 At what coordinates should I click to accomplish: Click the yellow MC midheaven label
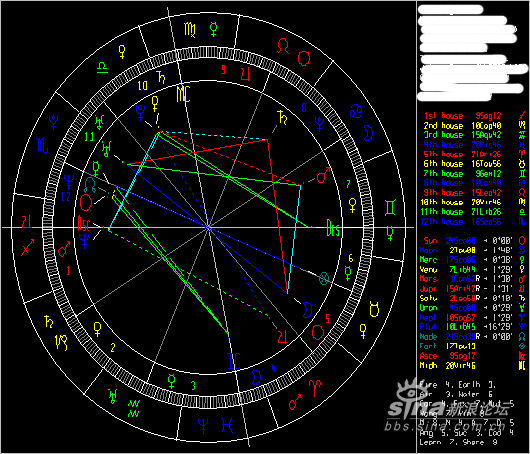coord(184,94)
